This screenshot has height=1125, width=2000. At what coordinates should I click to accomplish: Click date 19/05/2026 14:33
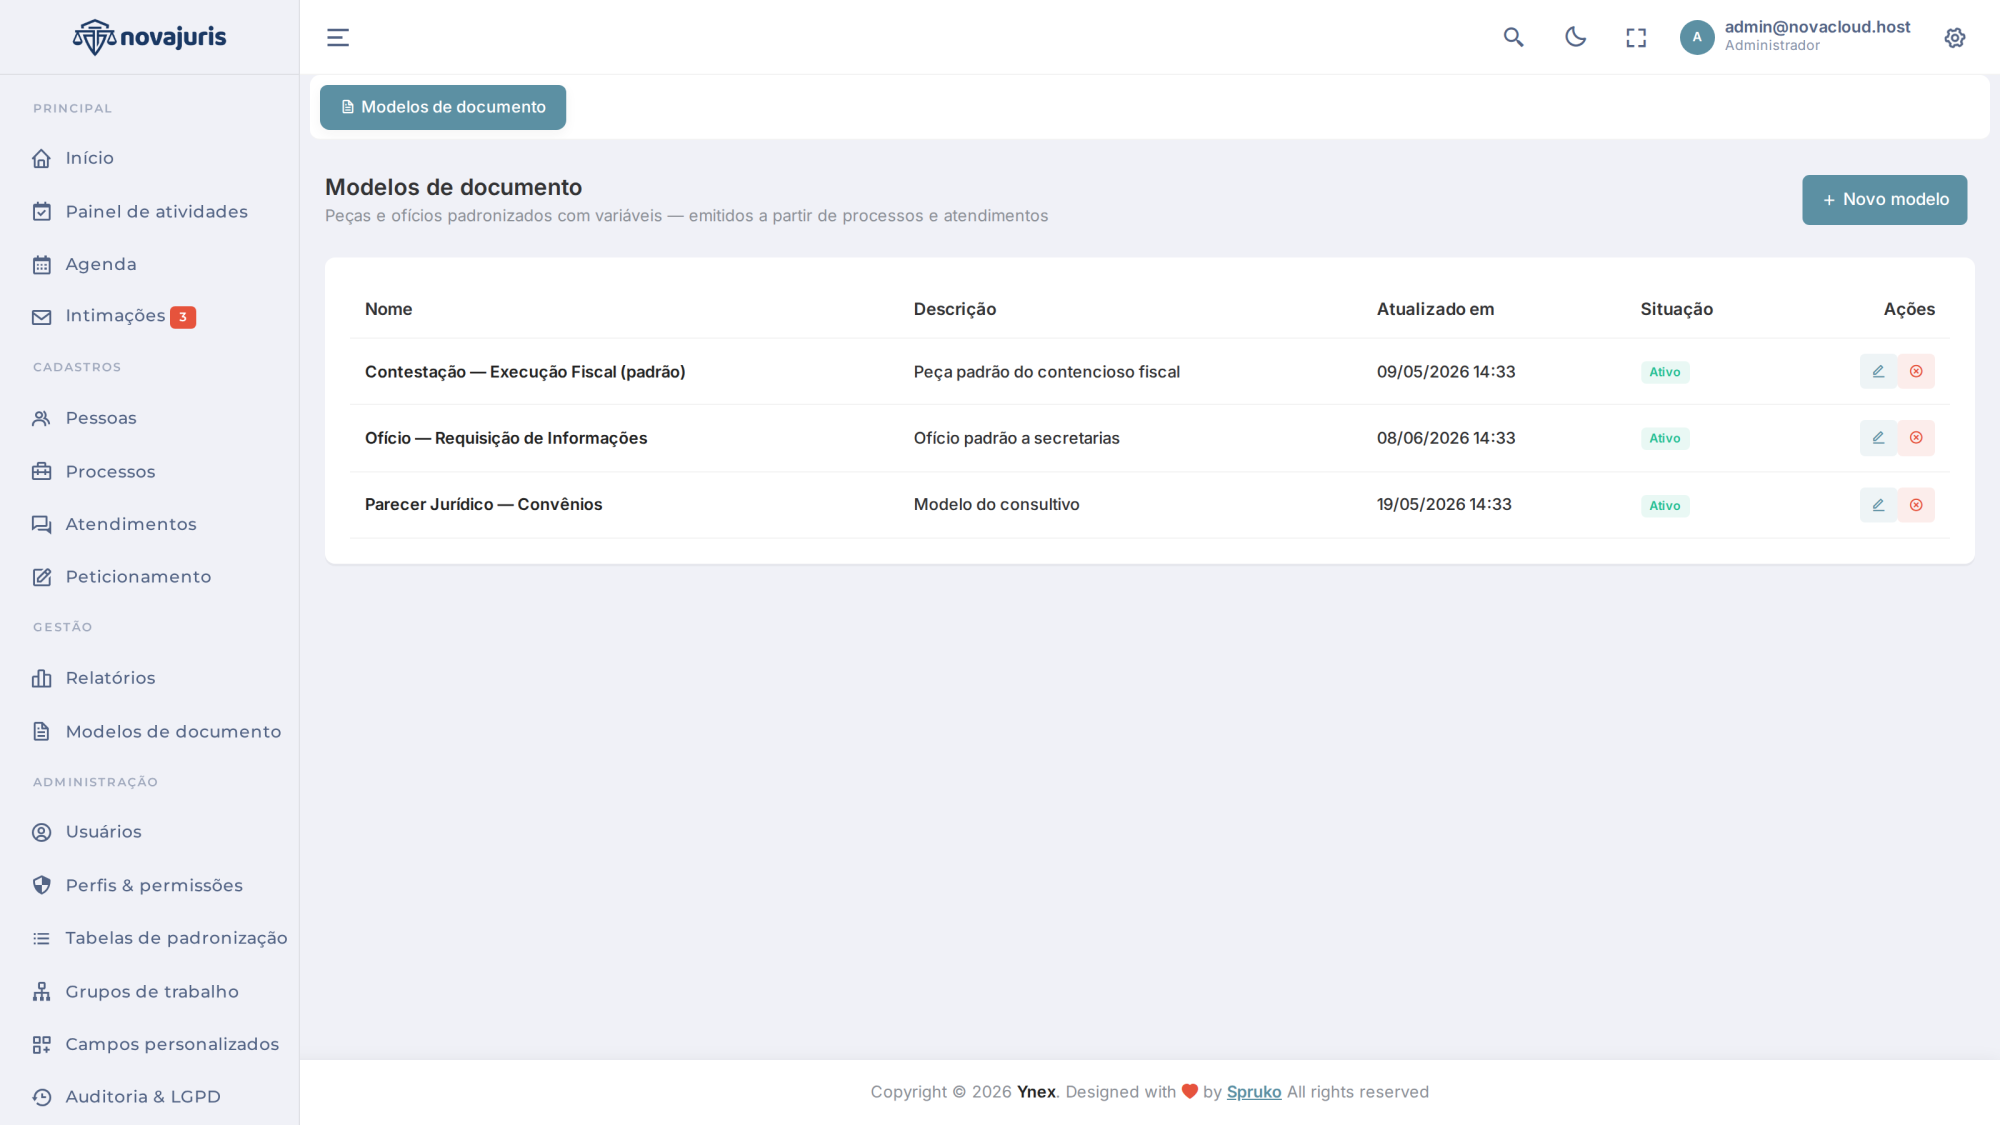click(x=1444, y=504)
